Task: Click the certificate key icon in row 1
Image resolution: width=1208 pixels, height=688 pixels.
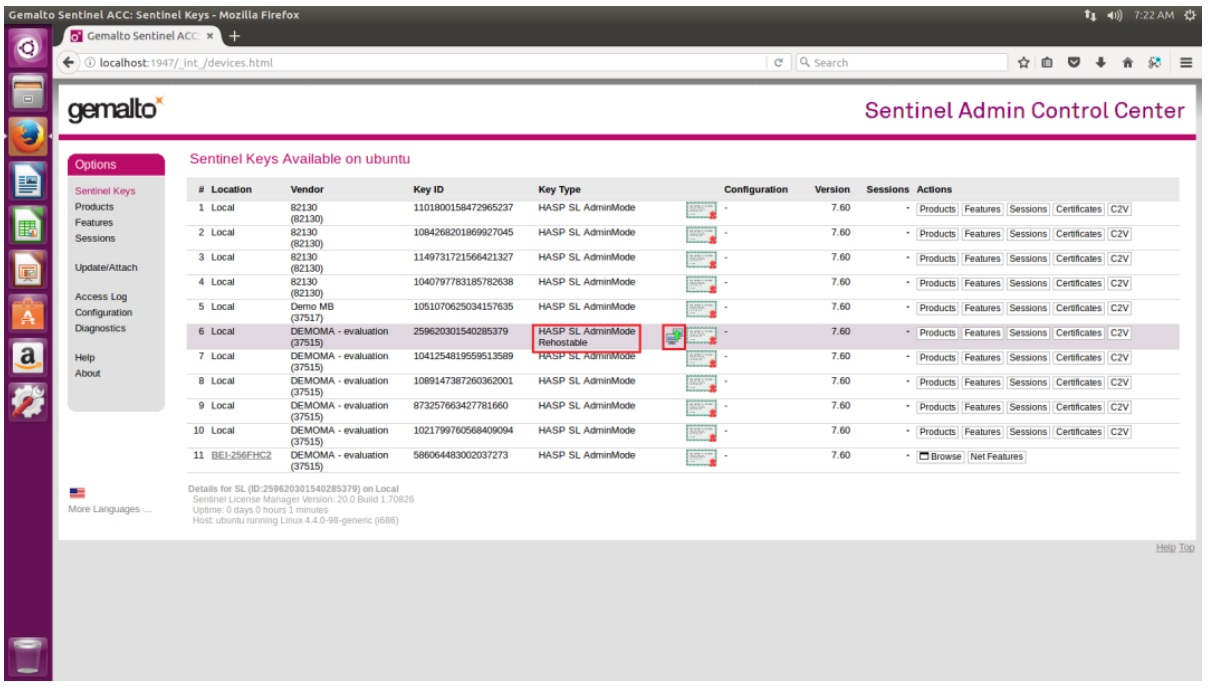Action: tap(701, 210)
